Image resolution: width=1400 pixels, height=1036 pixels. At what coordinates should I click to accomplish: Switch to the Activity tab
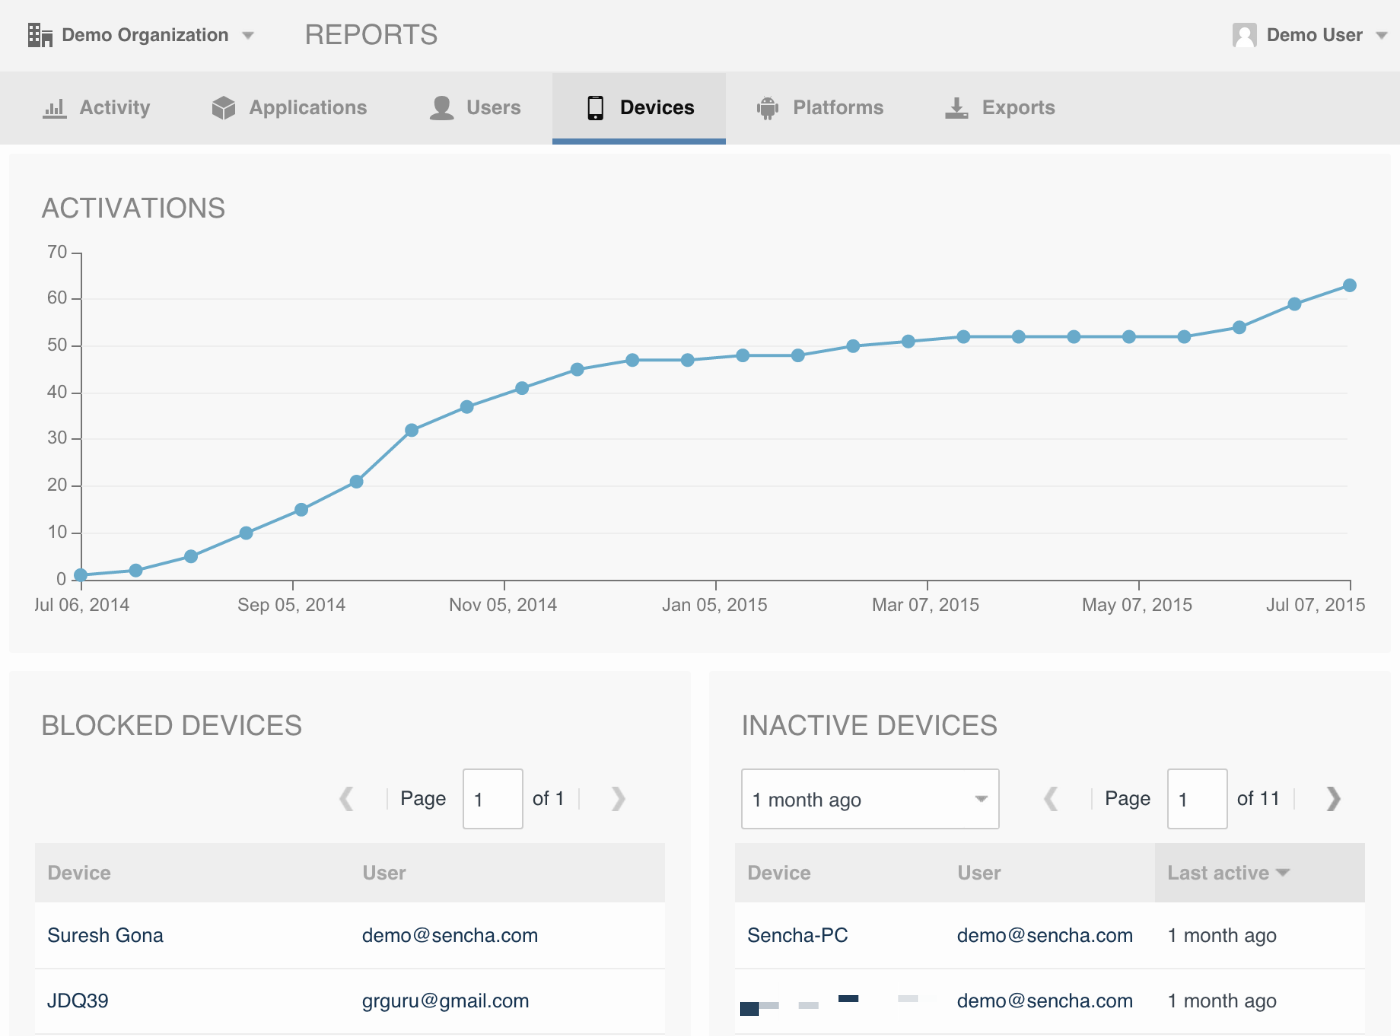96,108
